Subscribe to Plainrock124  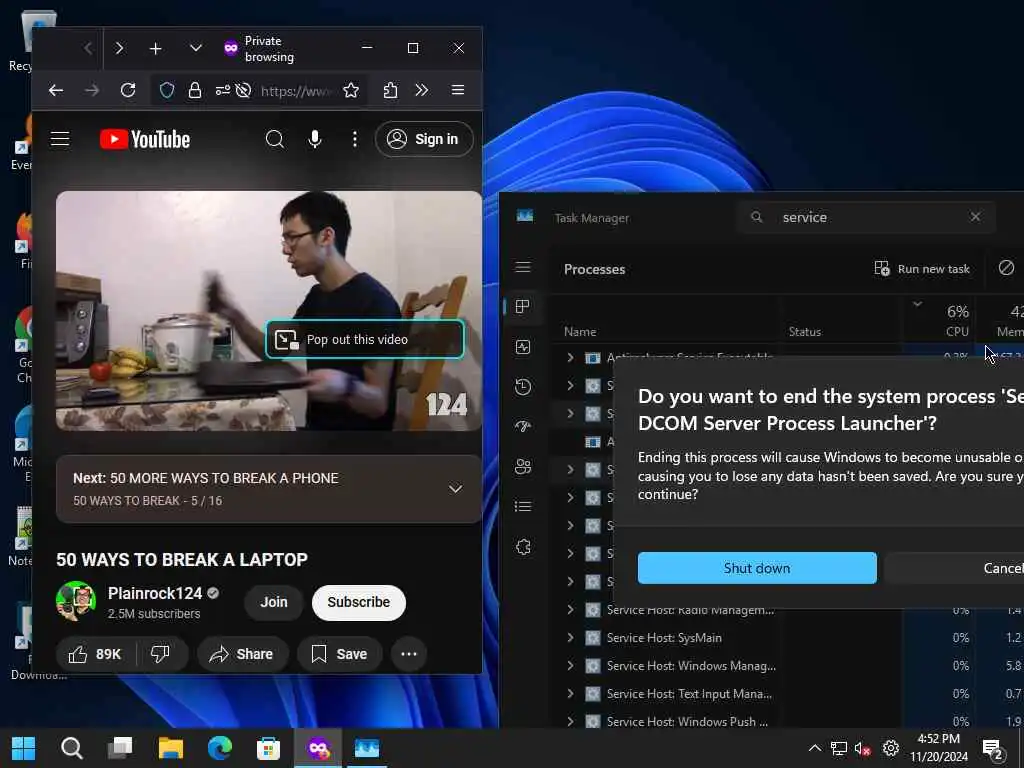(359, 602)
